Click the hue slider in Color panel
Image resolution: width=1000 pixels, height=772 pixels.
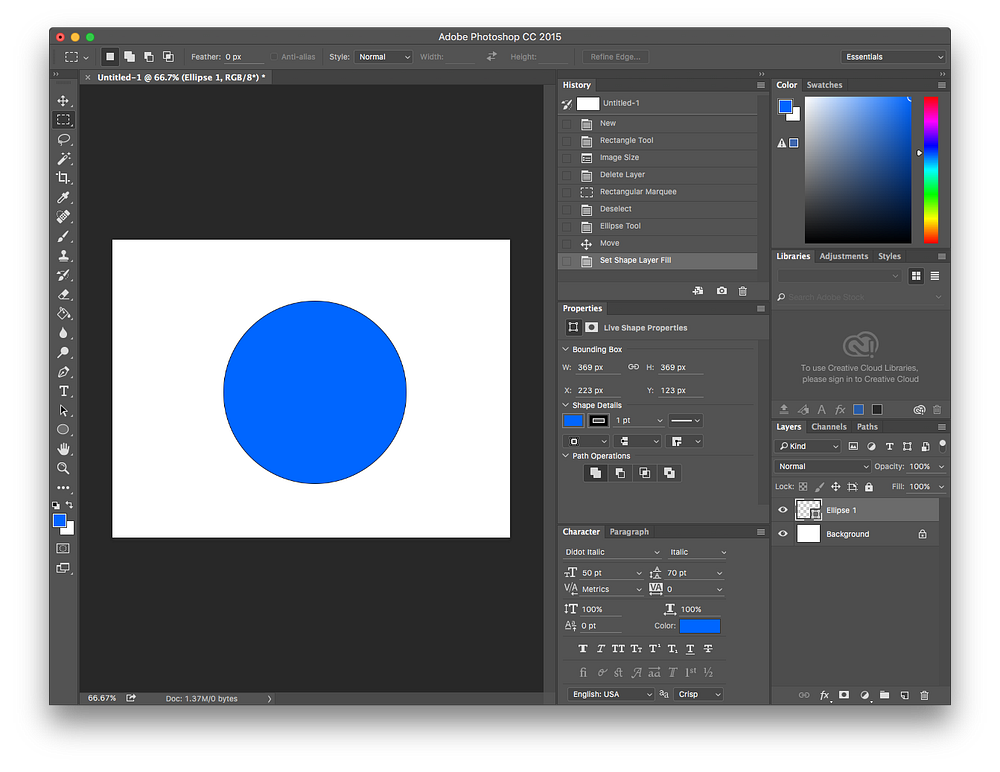[931, 170]
